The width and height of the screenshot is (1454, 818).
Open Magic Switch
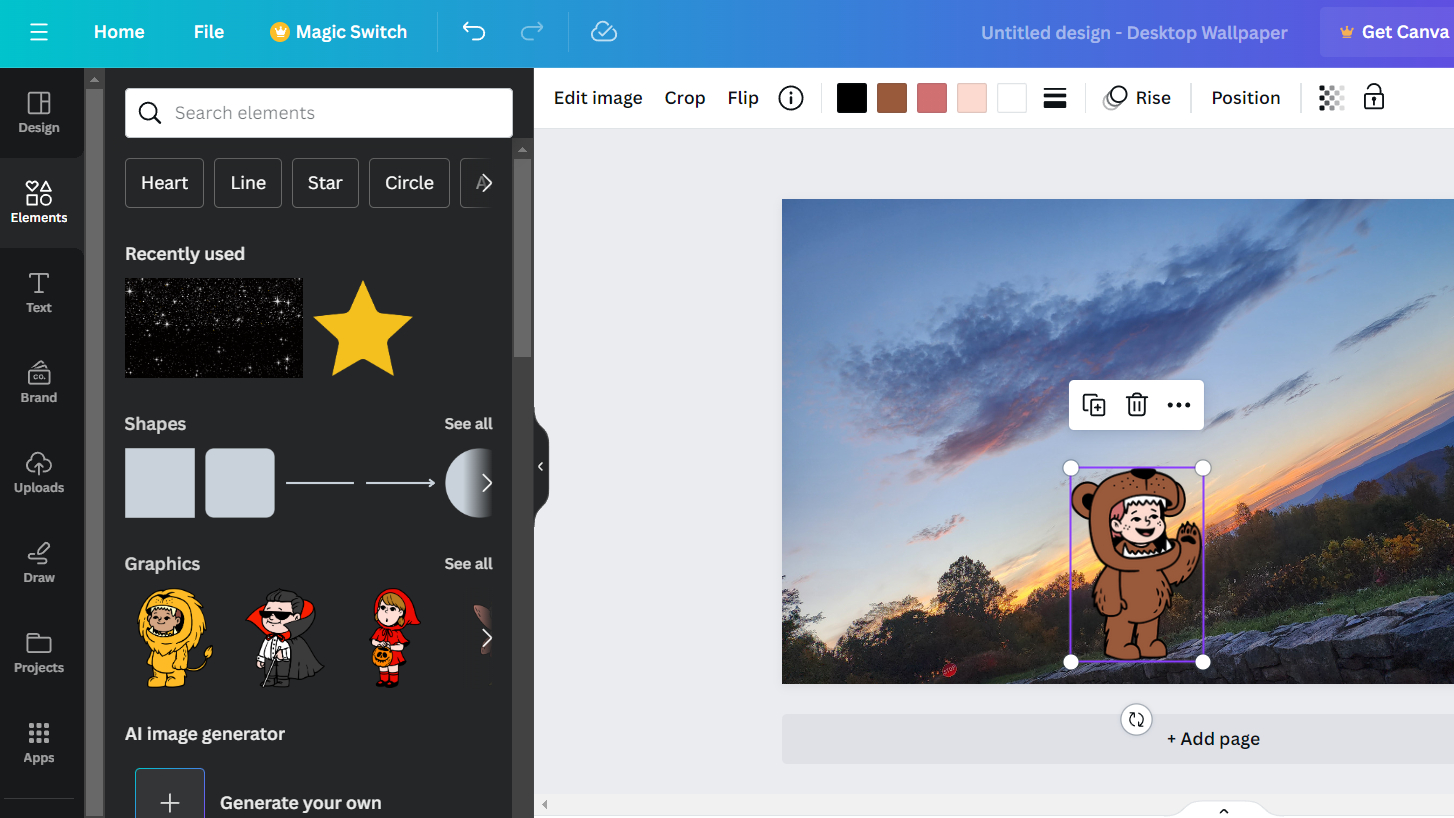tap(339, 32)
